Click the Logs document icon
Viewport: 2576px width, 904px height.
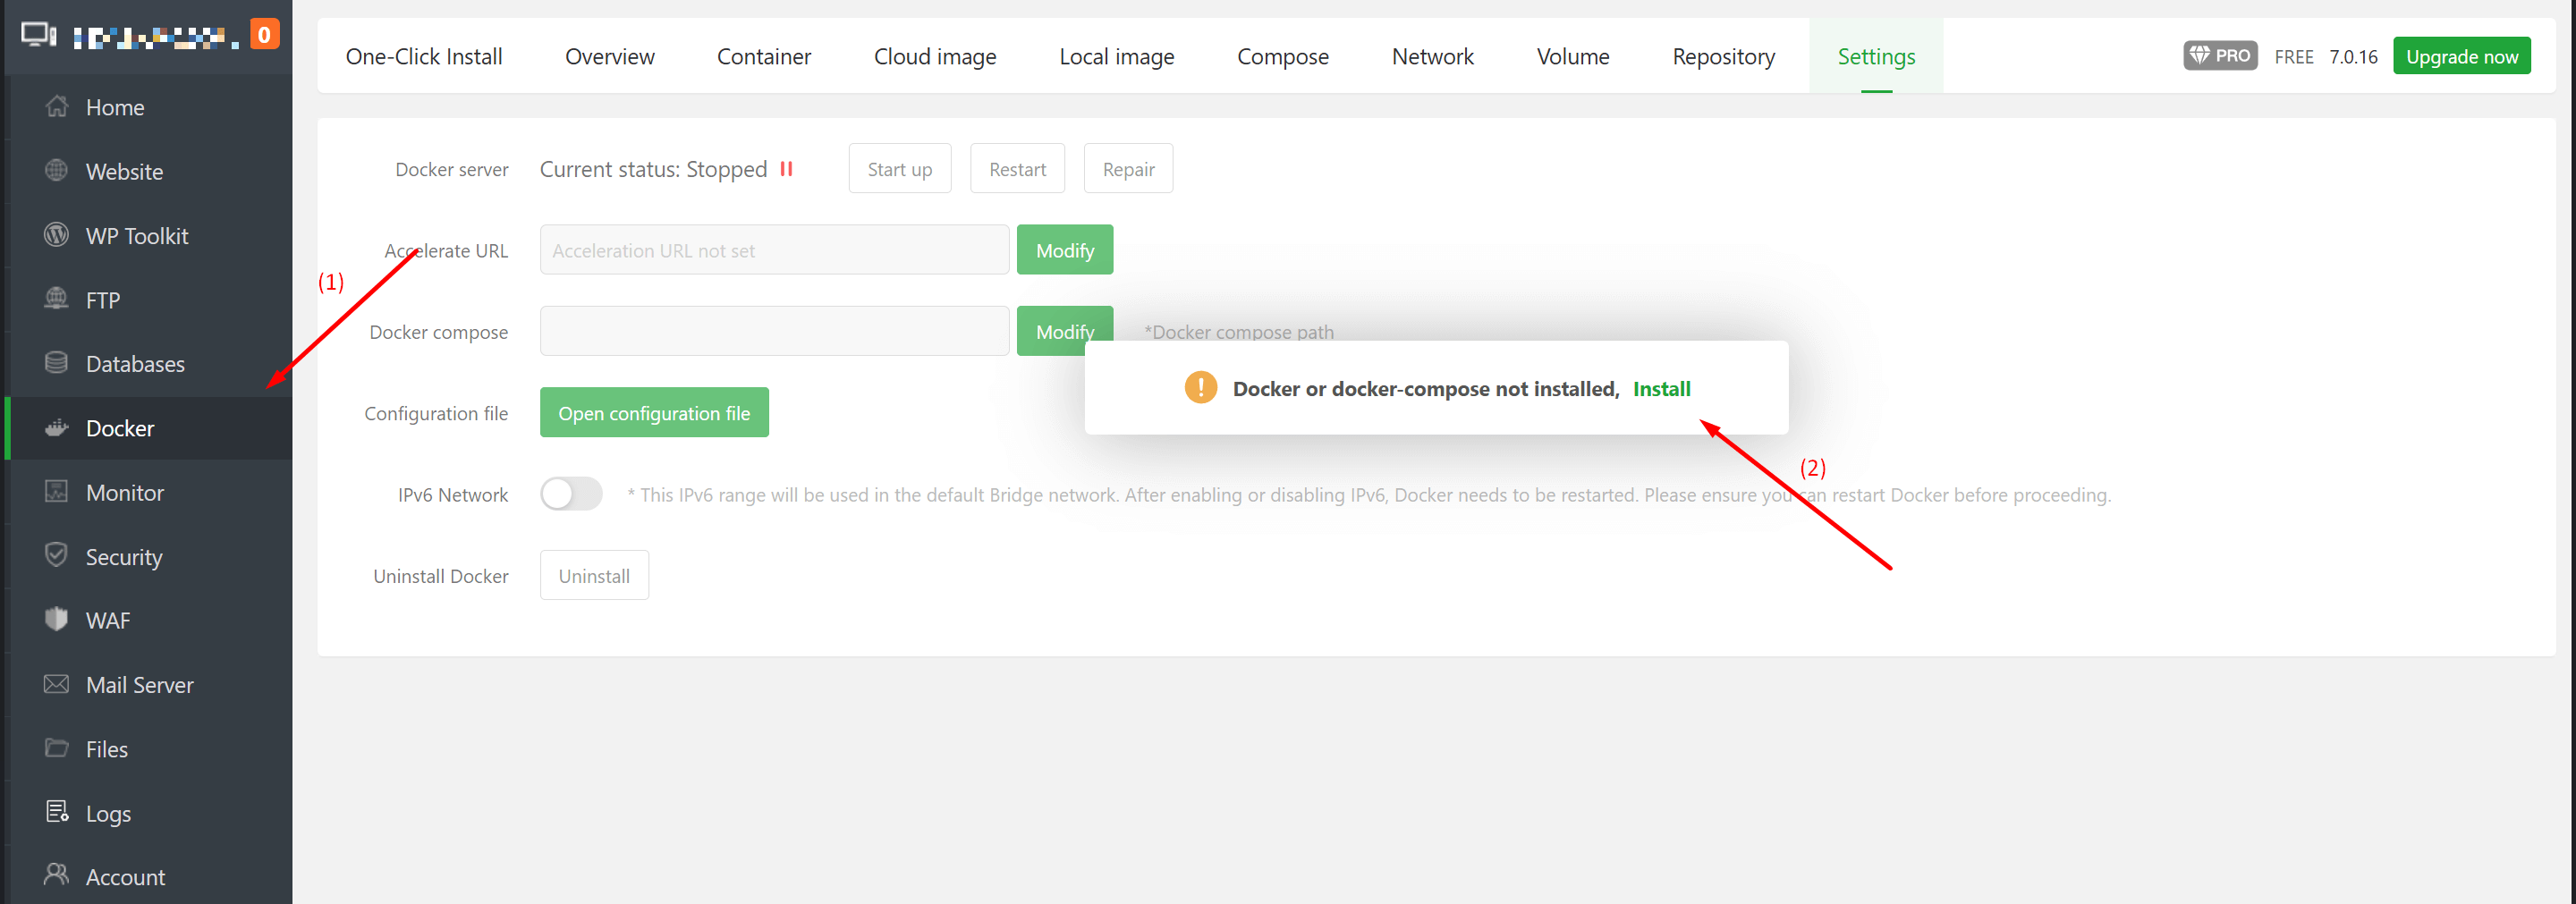point(57,812)
